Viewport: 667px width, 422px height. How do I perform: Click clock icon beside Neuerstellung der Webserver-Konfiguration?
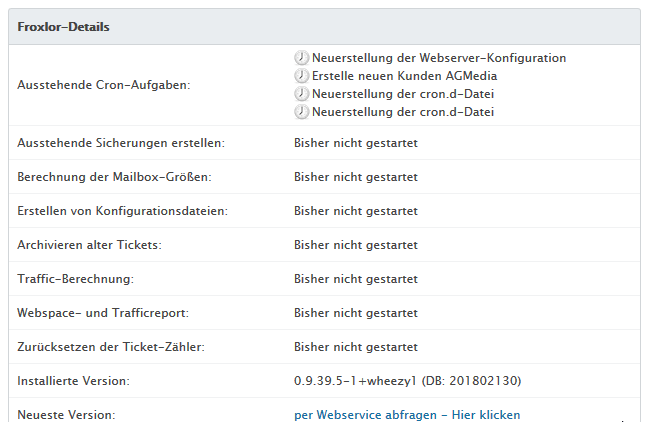pyautogui.click(x=301, y=57)
